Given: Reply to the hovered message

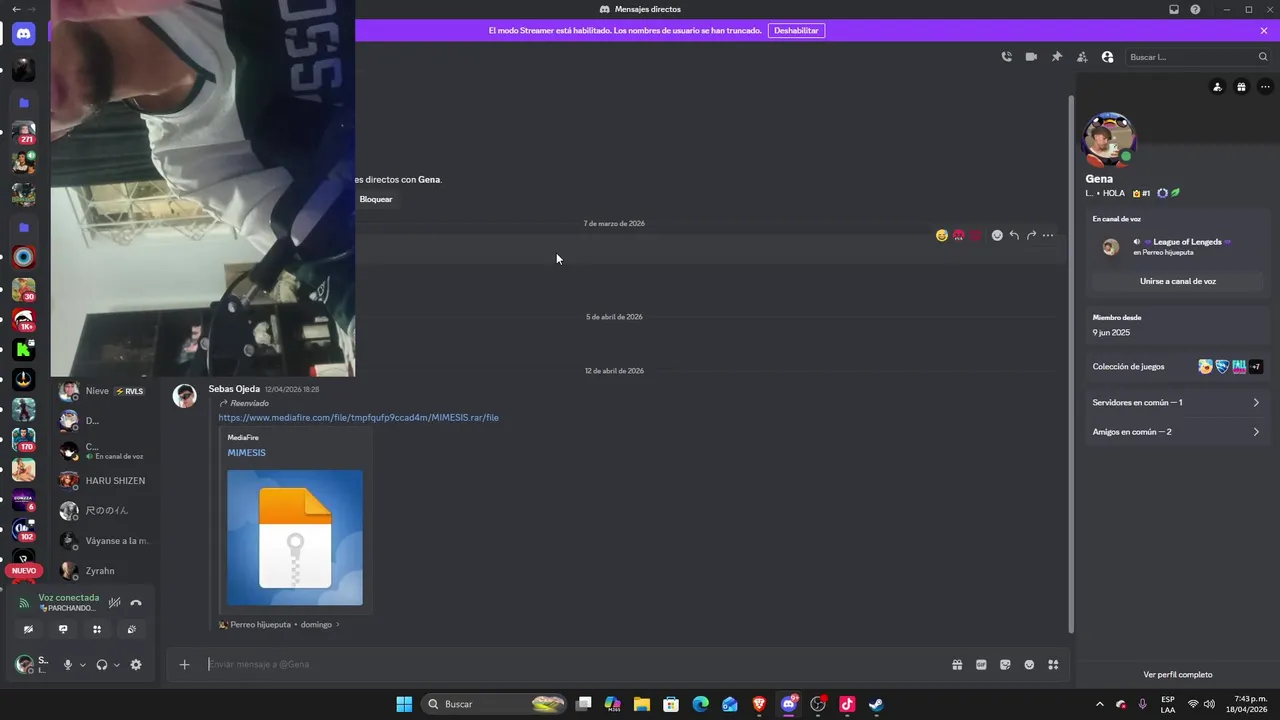Looking at the screenshot, I should coord(1014,236).
